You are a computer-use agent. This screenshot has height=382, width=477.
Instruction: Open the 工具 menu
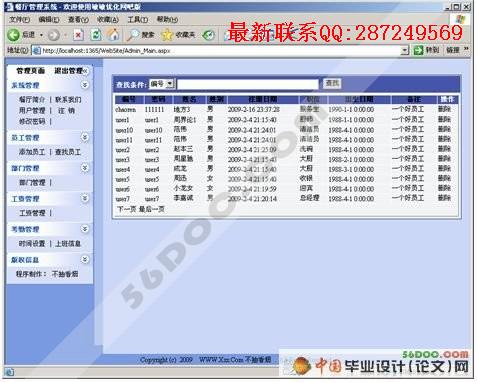(x=138, y=20)
